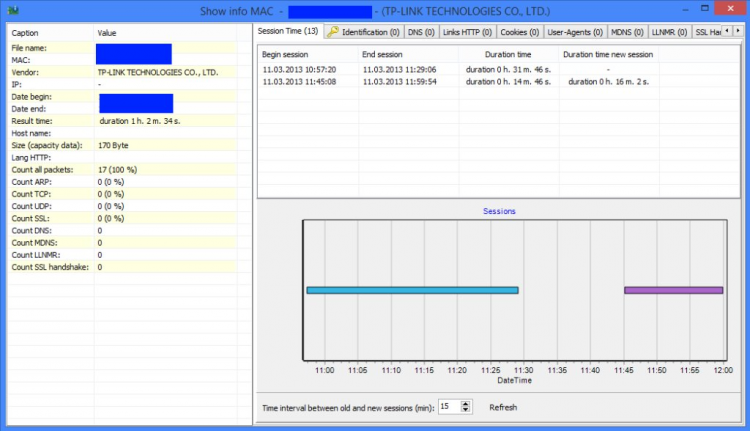Select the Count DNS row

tap(122, 231)
